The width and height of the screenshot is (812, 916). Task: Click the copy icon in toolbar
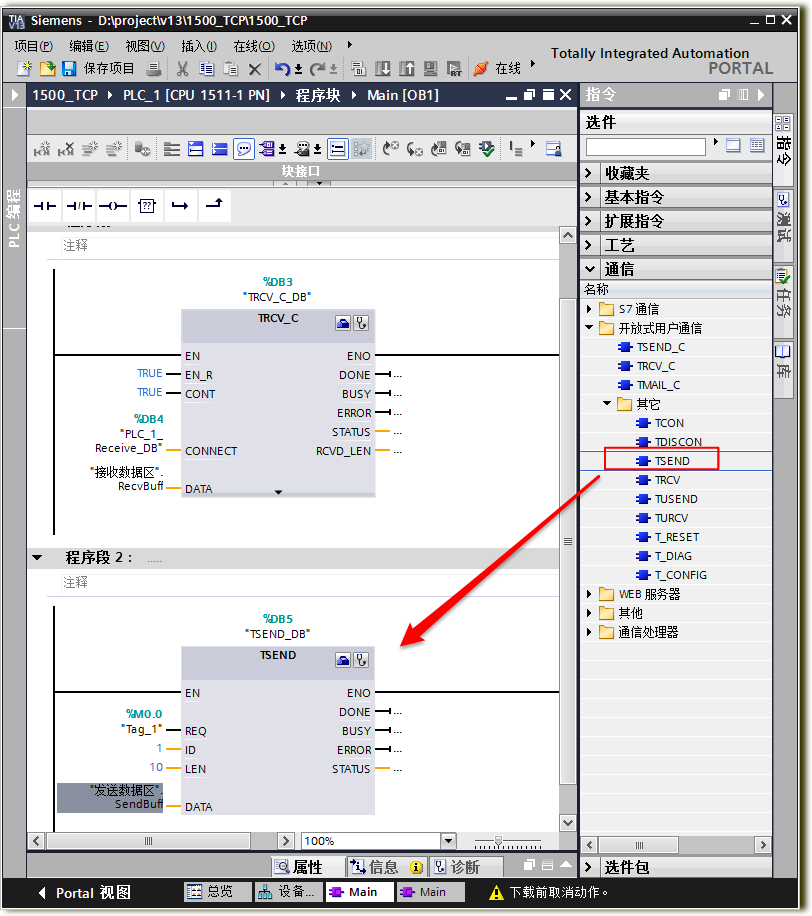pyautogui.click(x=206, y=69)
